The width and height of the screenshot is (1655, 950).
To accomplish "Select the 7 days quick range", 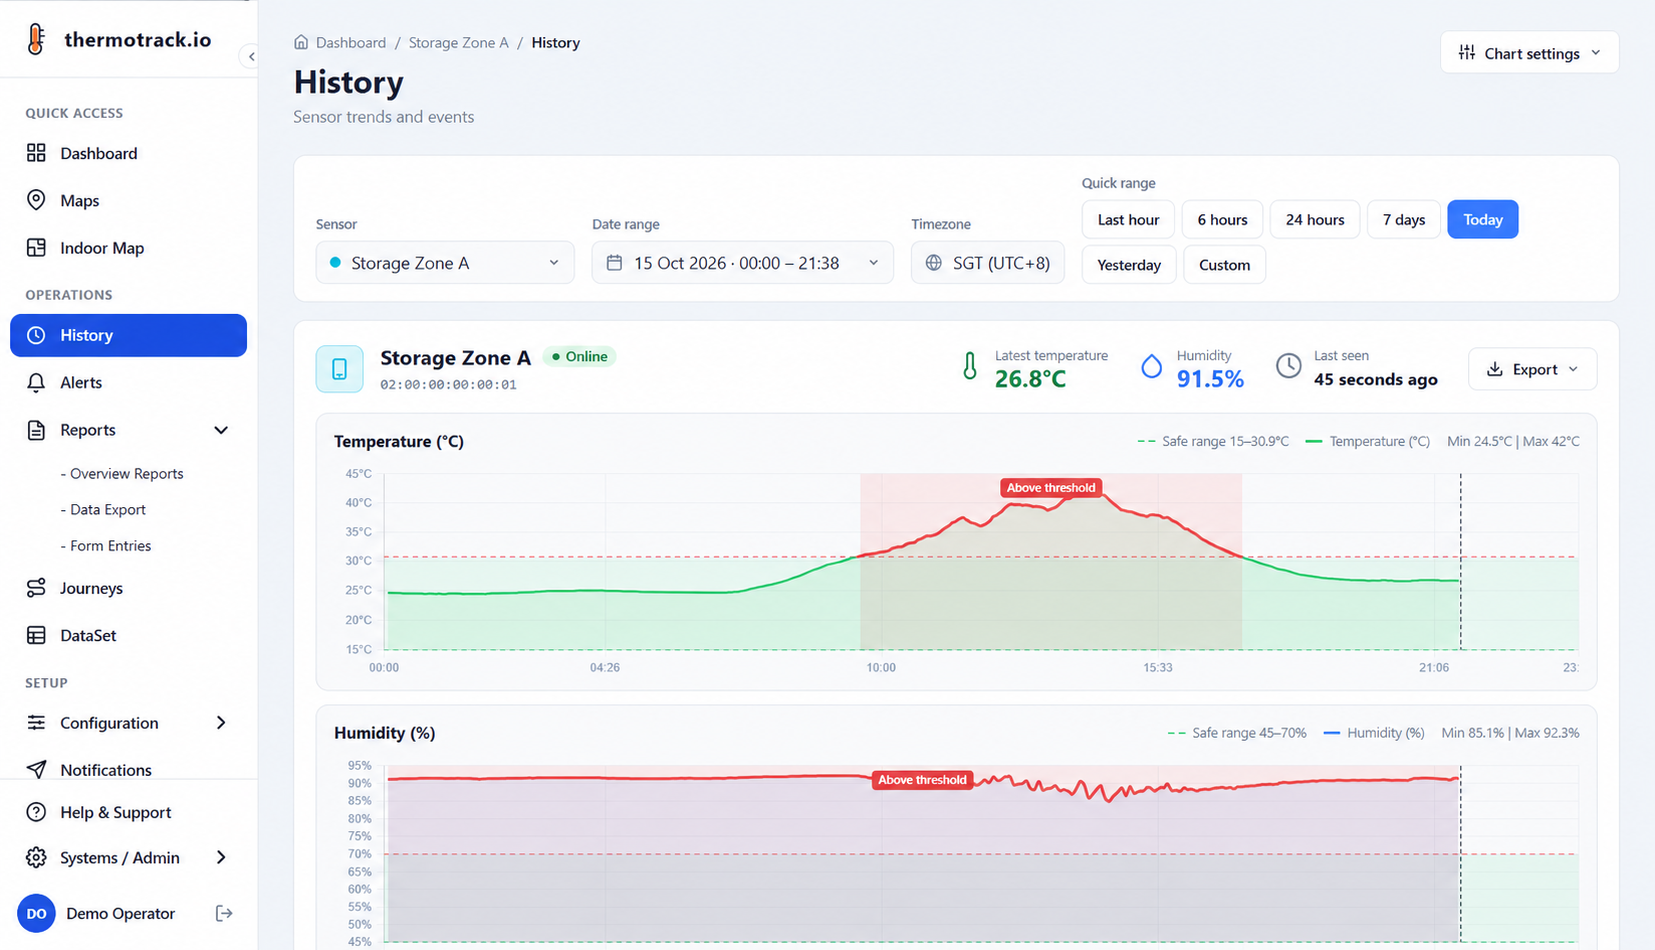I will 1403,220.
